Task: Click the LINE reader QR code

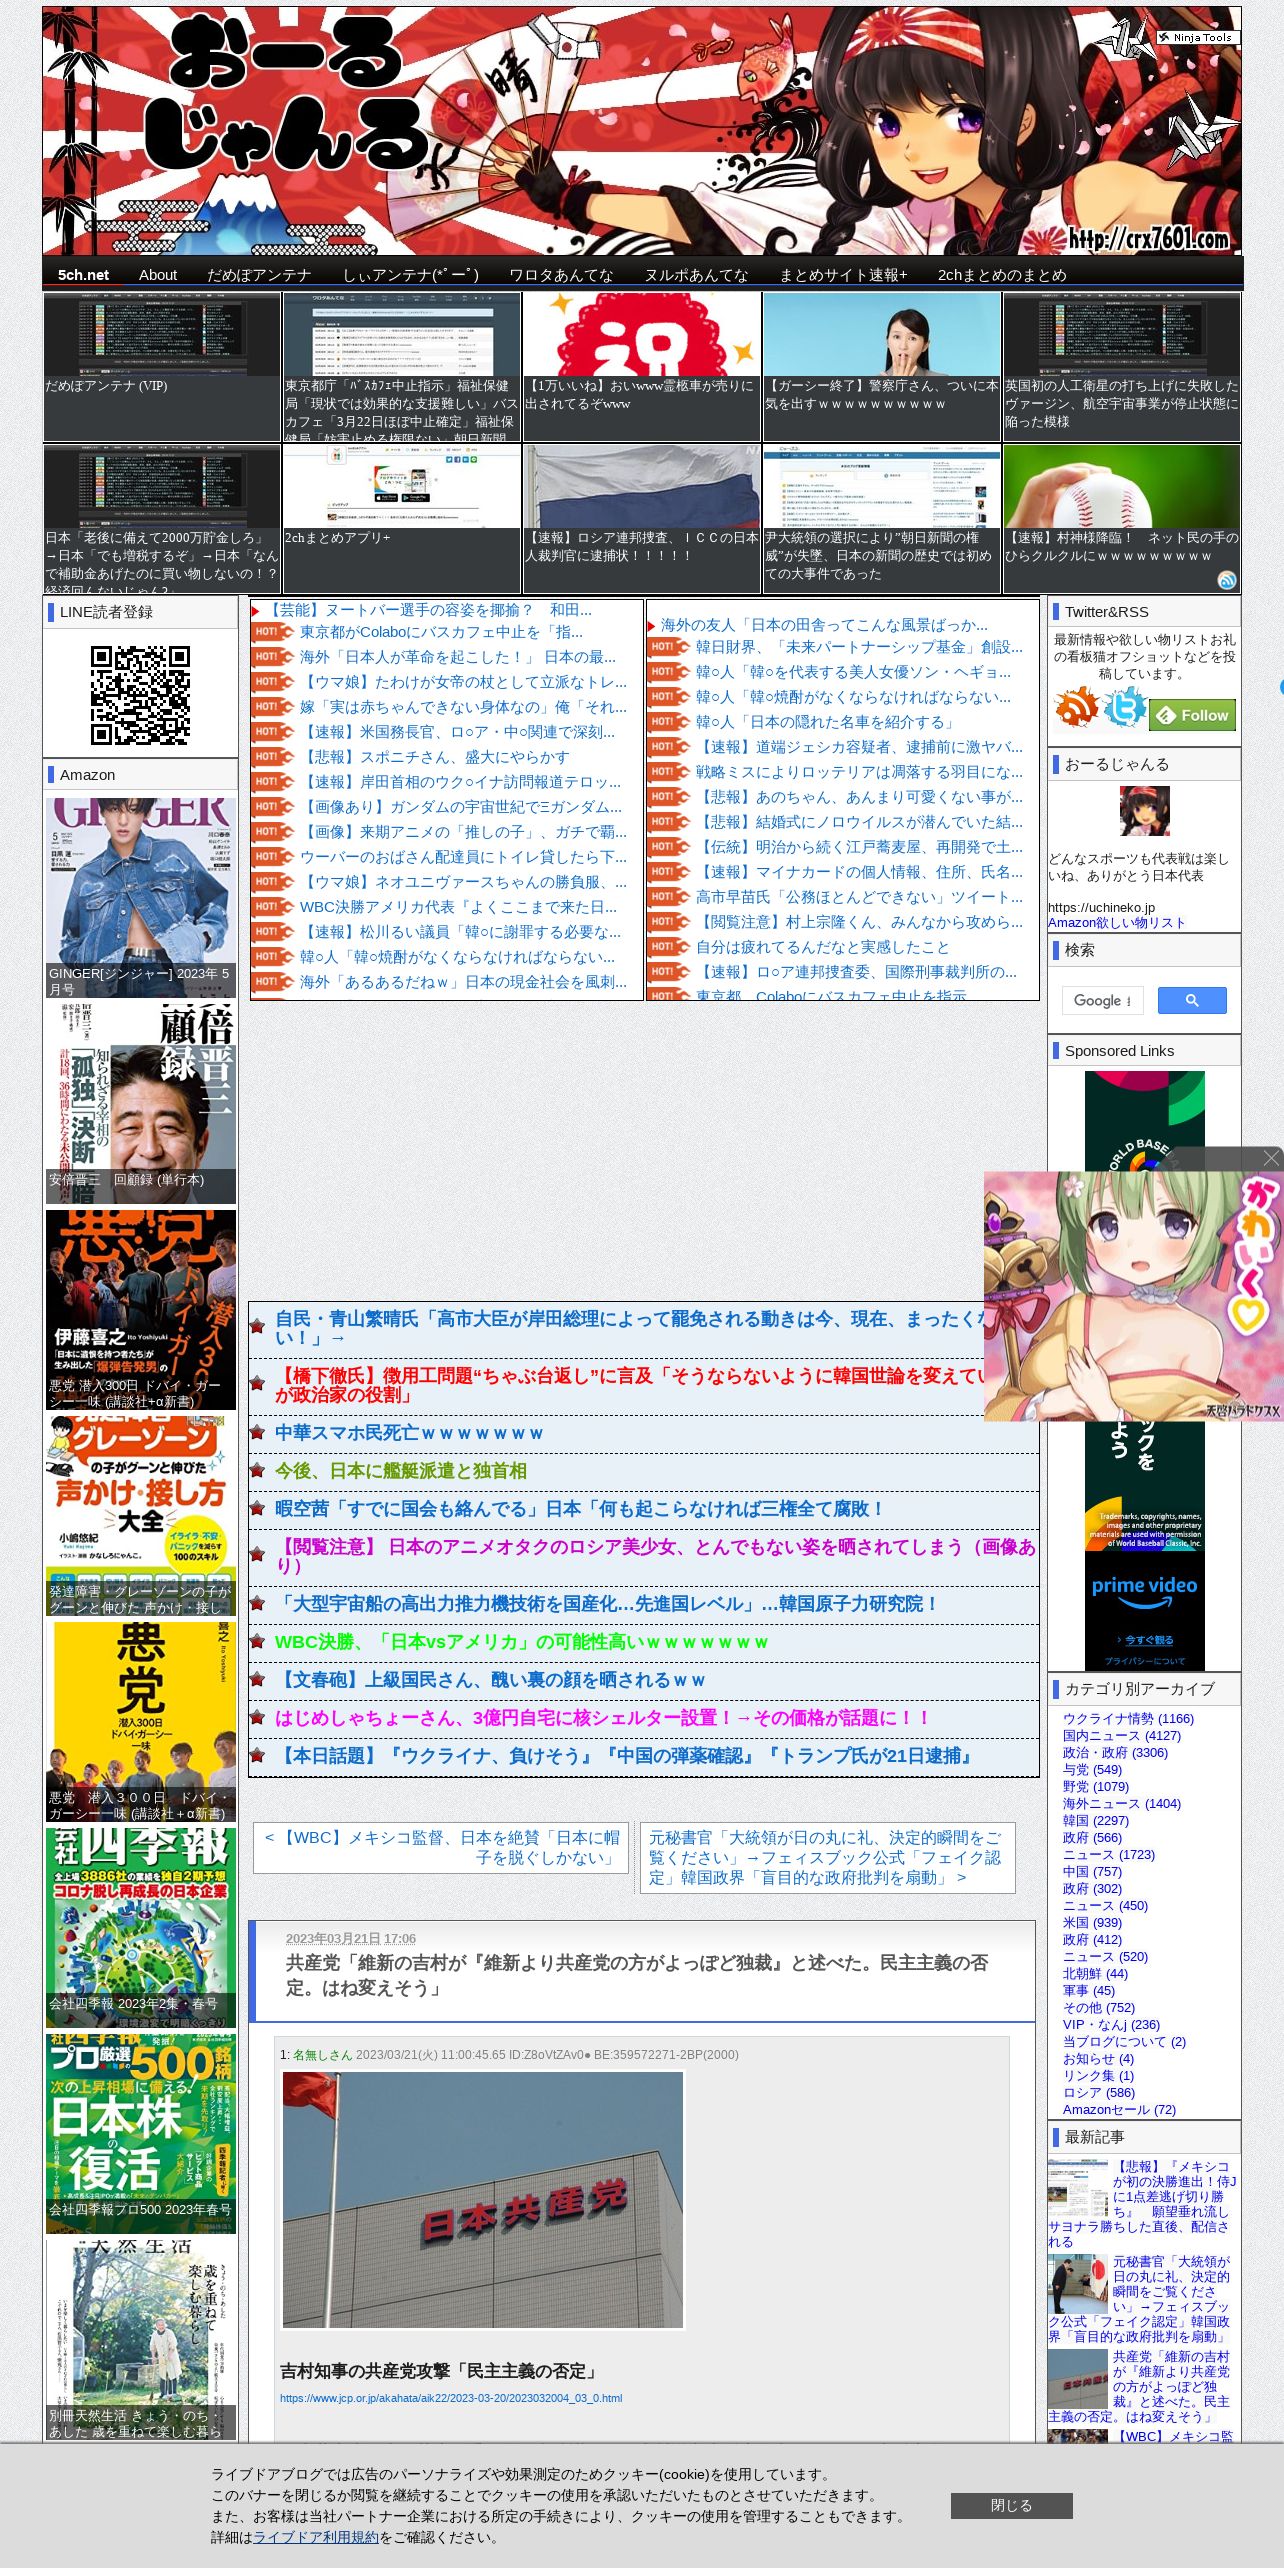Action: click(x=140, y=695)
